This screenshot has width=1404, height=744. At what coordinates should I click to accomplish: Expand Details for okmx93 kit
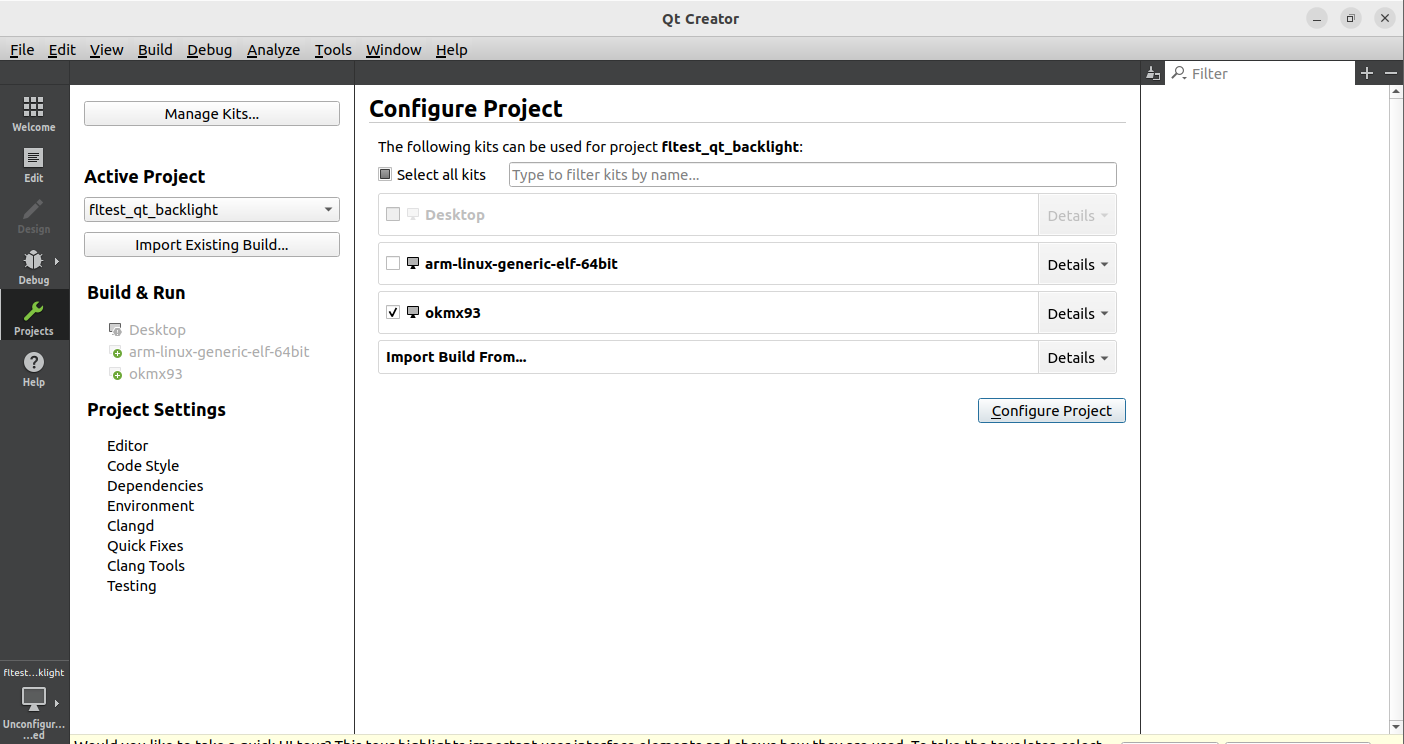click(x=1077, y=313)
